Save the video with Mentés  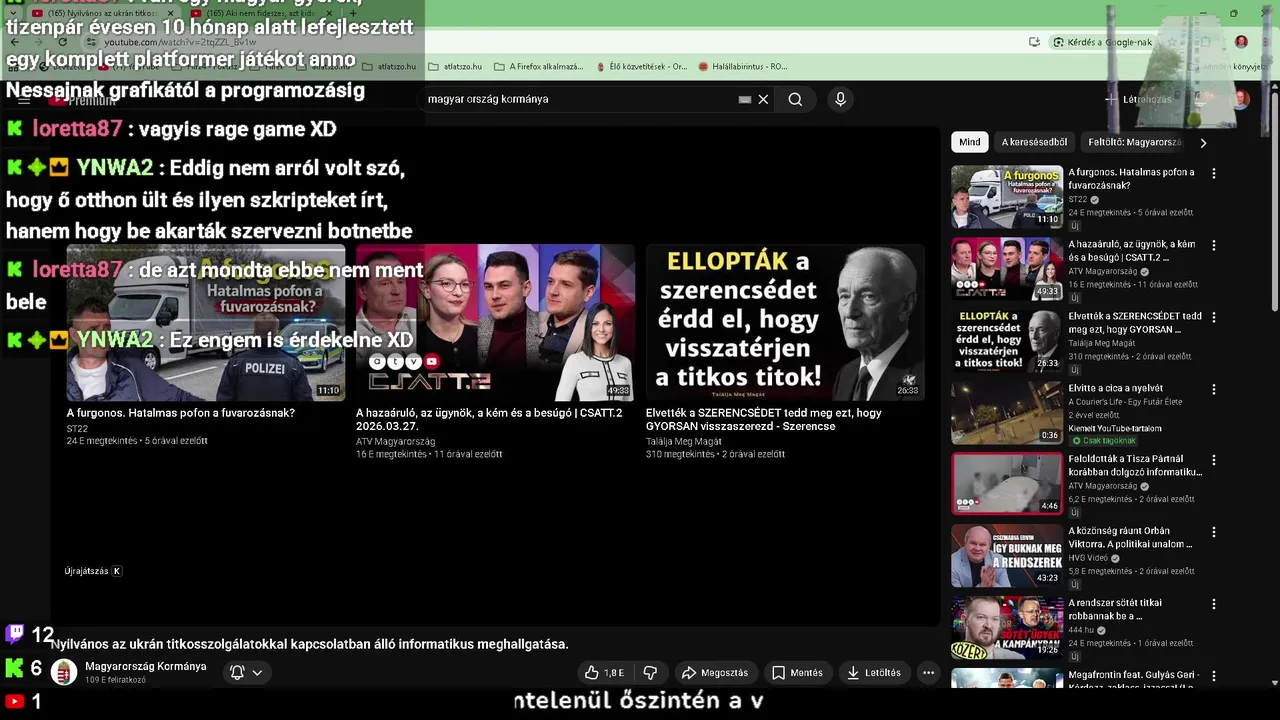coord(797,673)
